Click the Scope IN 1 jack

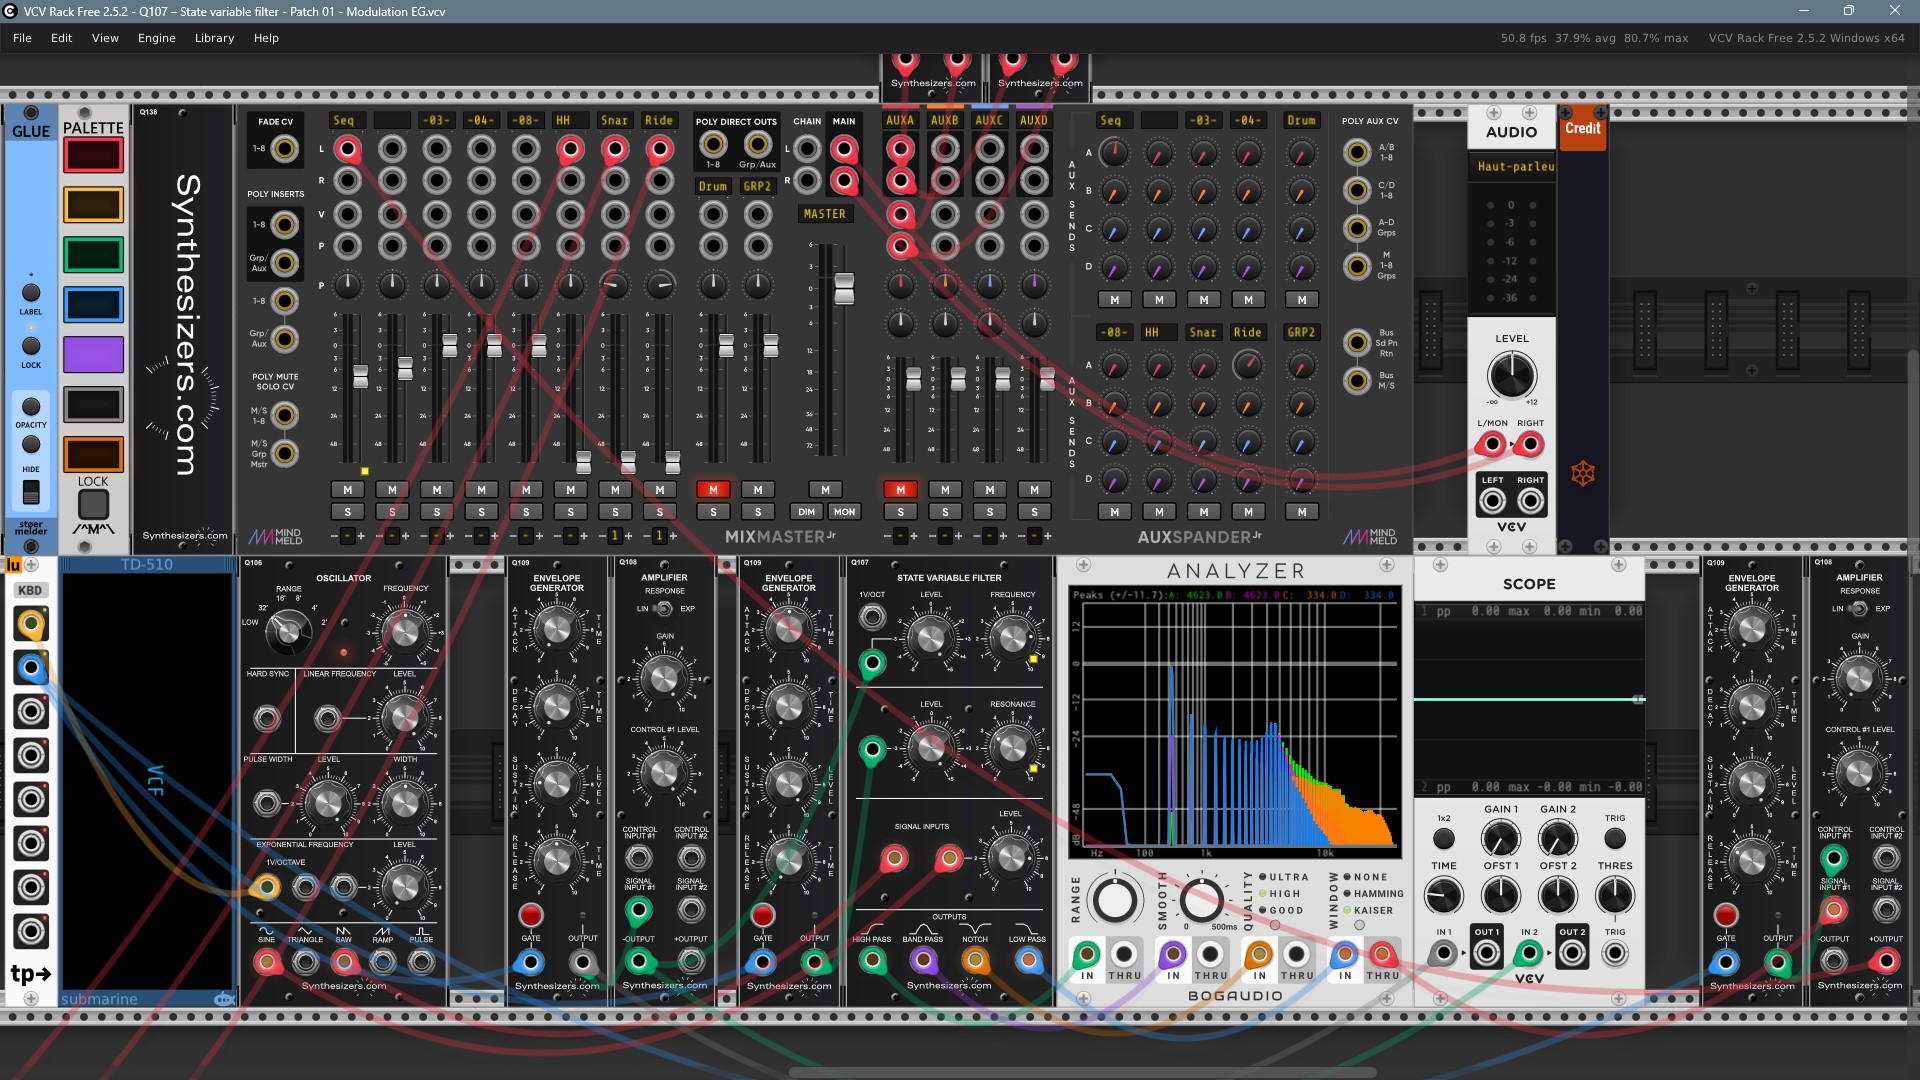[1443, 954]
